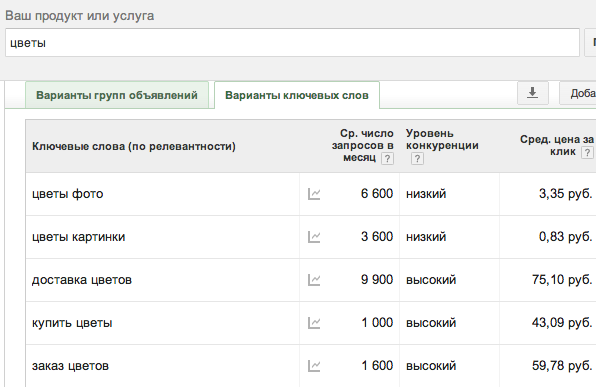The height and width of the screenshot is (387, 596).
Task: Click the 6 600 monthly searches value
Action: click(377, 194)
